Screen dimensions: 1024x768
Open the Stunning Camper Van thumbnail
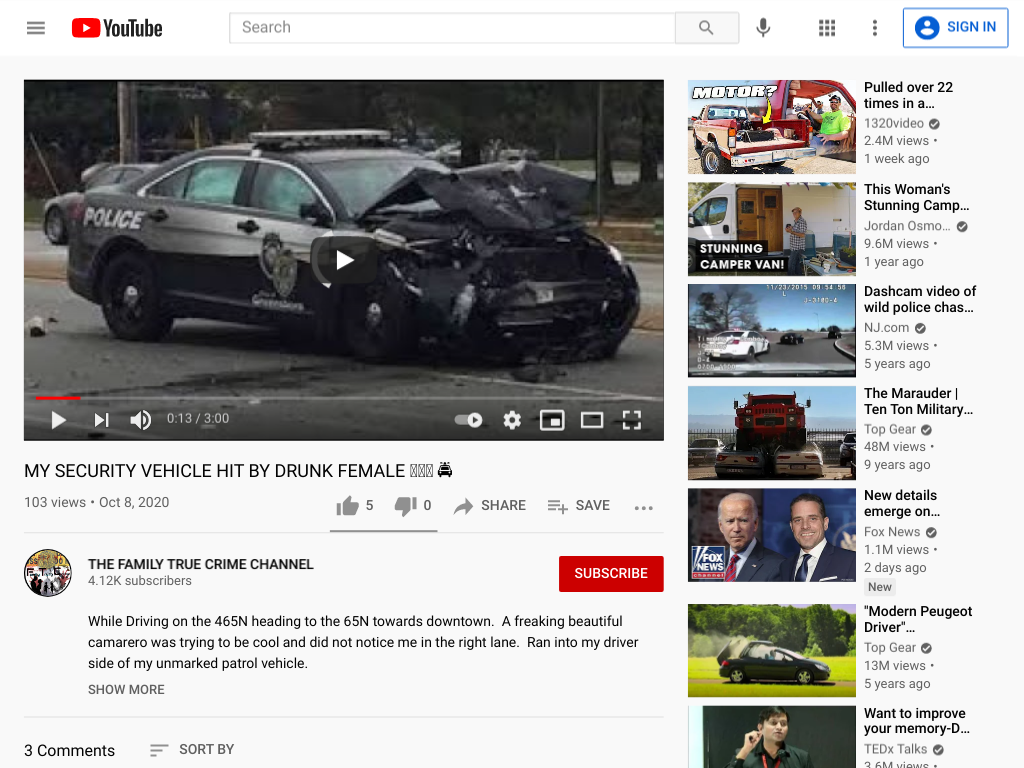click(771, 229)
